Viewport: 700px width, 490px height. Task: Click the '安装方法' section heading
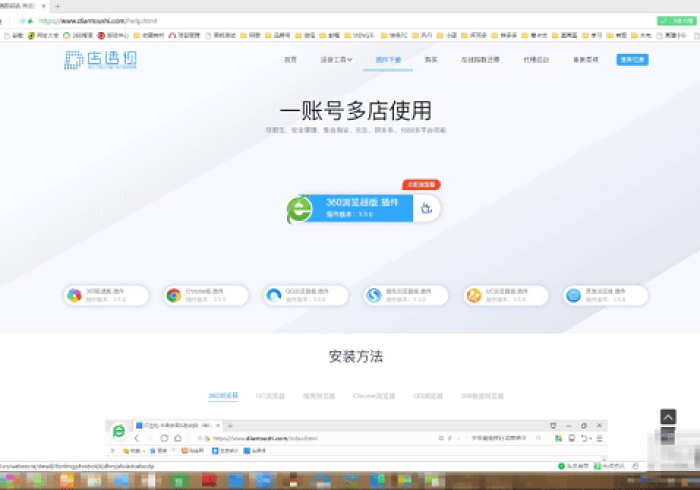[x=356, y=356]
